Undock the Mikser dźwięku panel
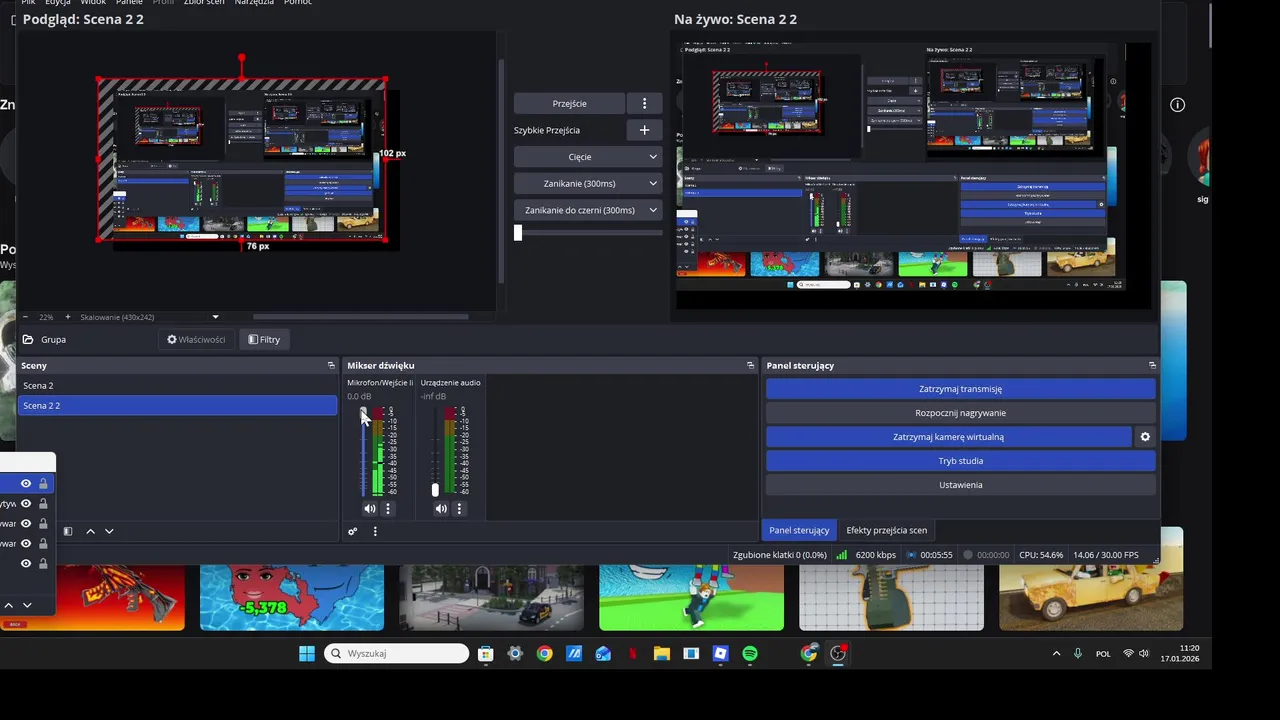1280x720 pixels. 750,366
